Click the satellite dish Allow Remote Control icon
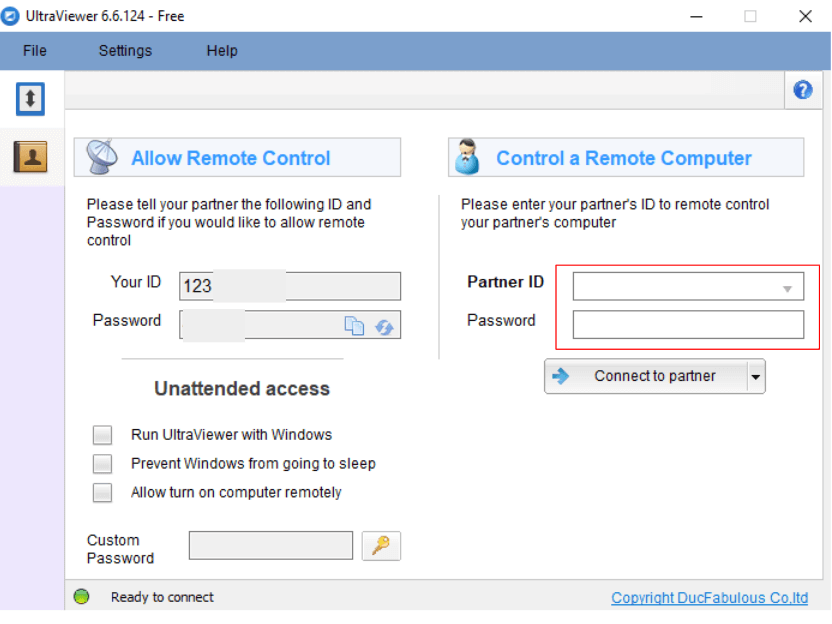 [x=102, y=157]
